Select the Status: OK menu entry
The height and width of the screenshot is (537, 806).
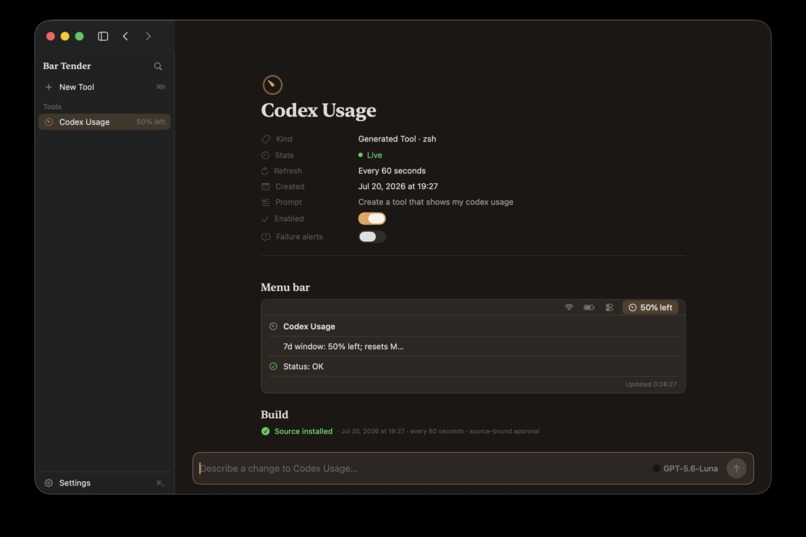[x=473, y=366]
